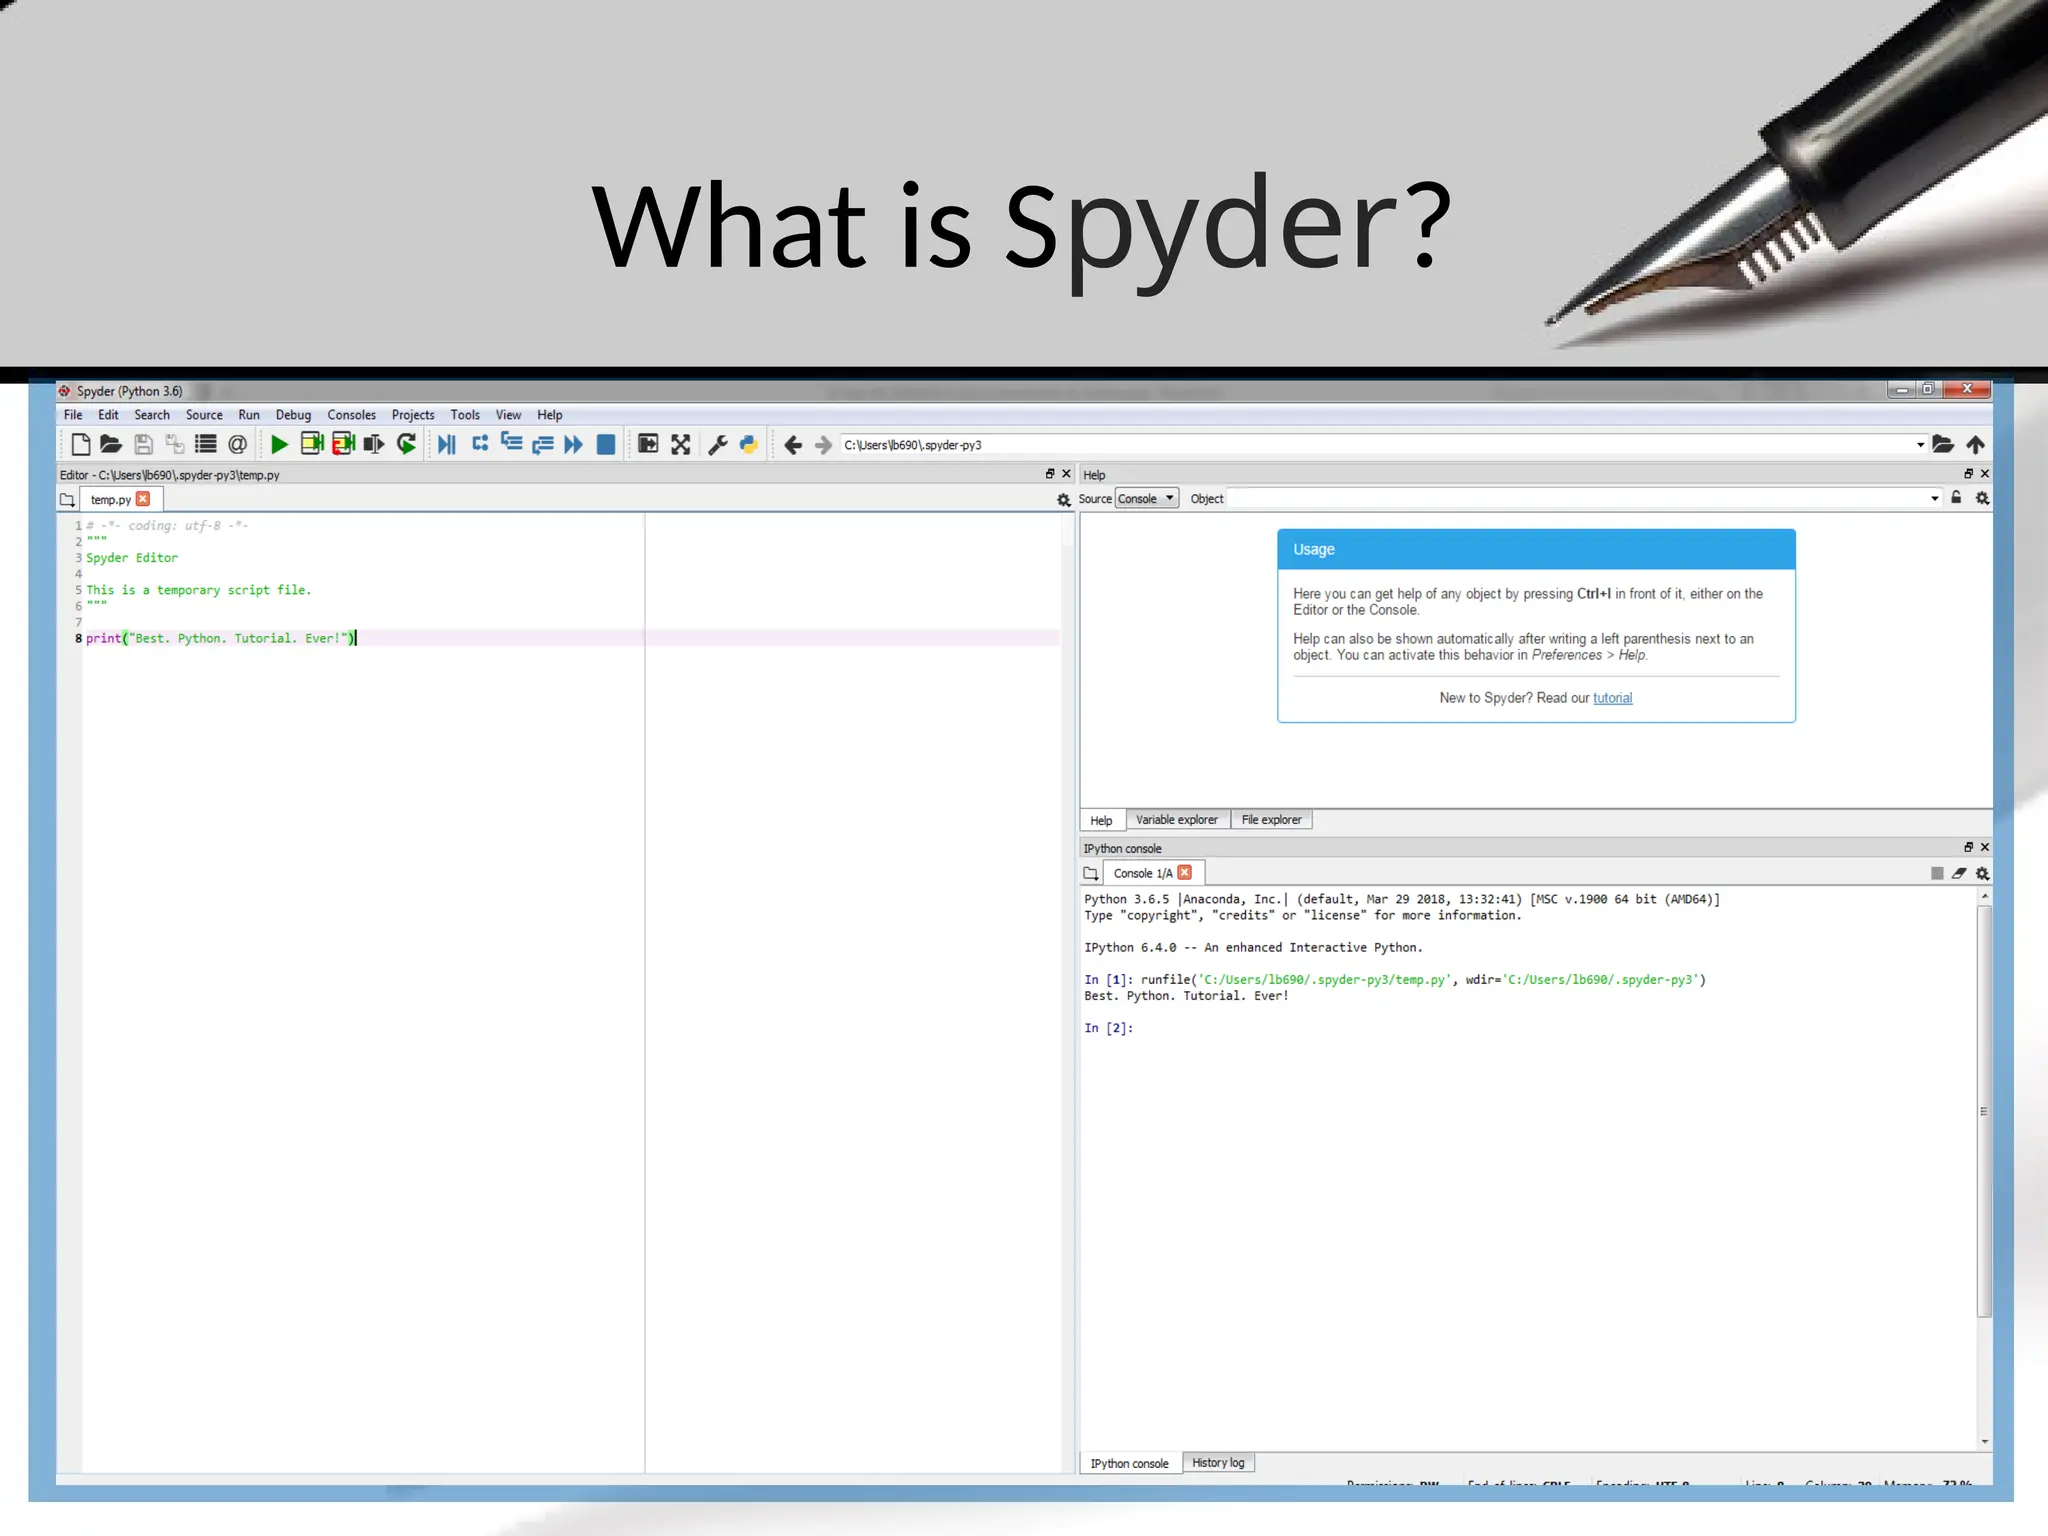Click in the Object input field
2048x1536 pixels.
pos(1576,498)
